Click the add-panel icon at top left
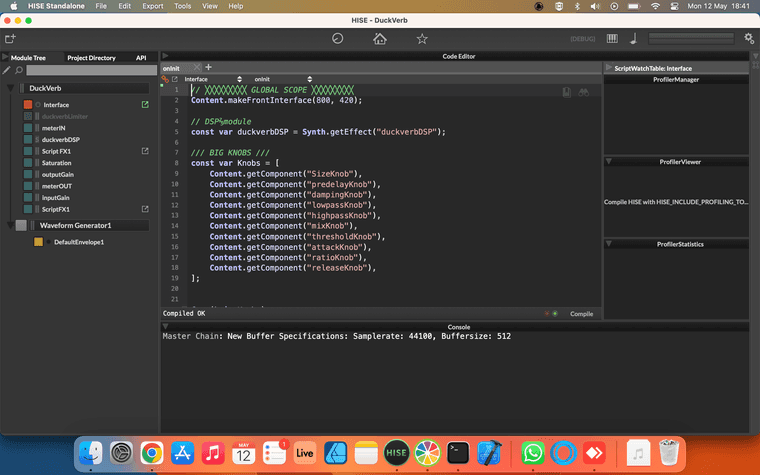The width and height of the screenshot is (760, 475). click(10, 39)
